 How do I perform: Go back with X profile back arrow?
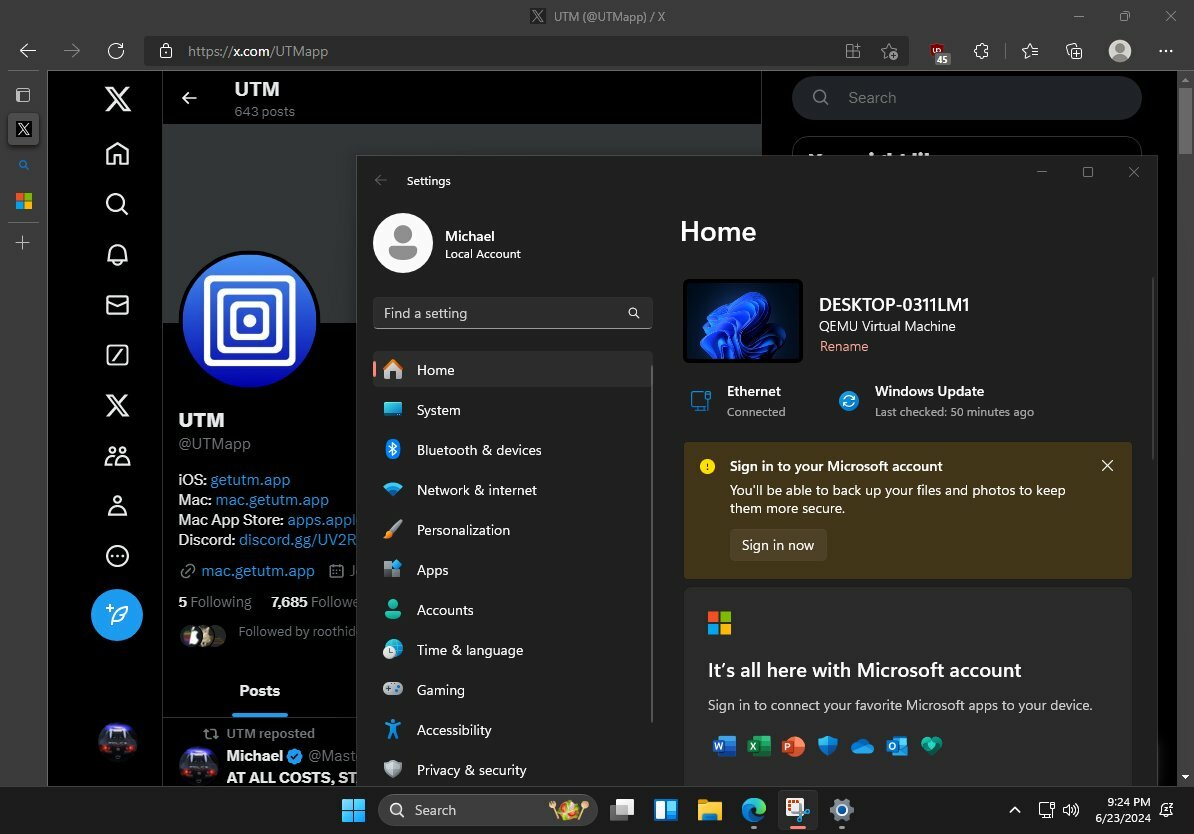coord(190,98)
